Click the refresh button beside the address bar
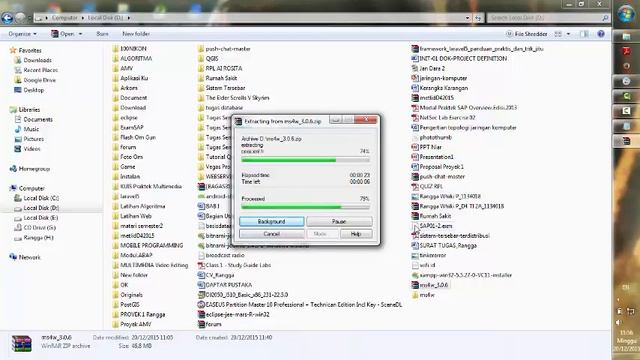The width and height of the screenshot is (640, 360). point(478,18)
